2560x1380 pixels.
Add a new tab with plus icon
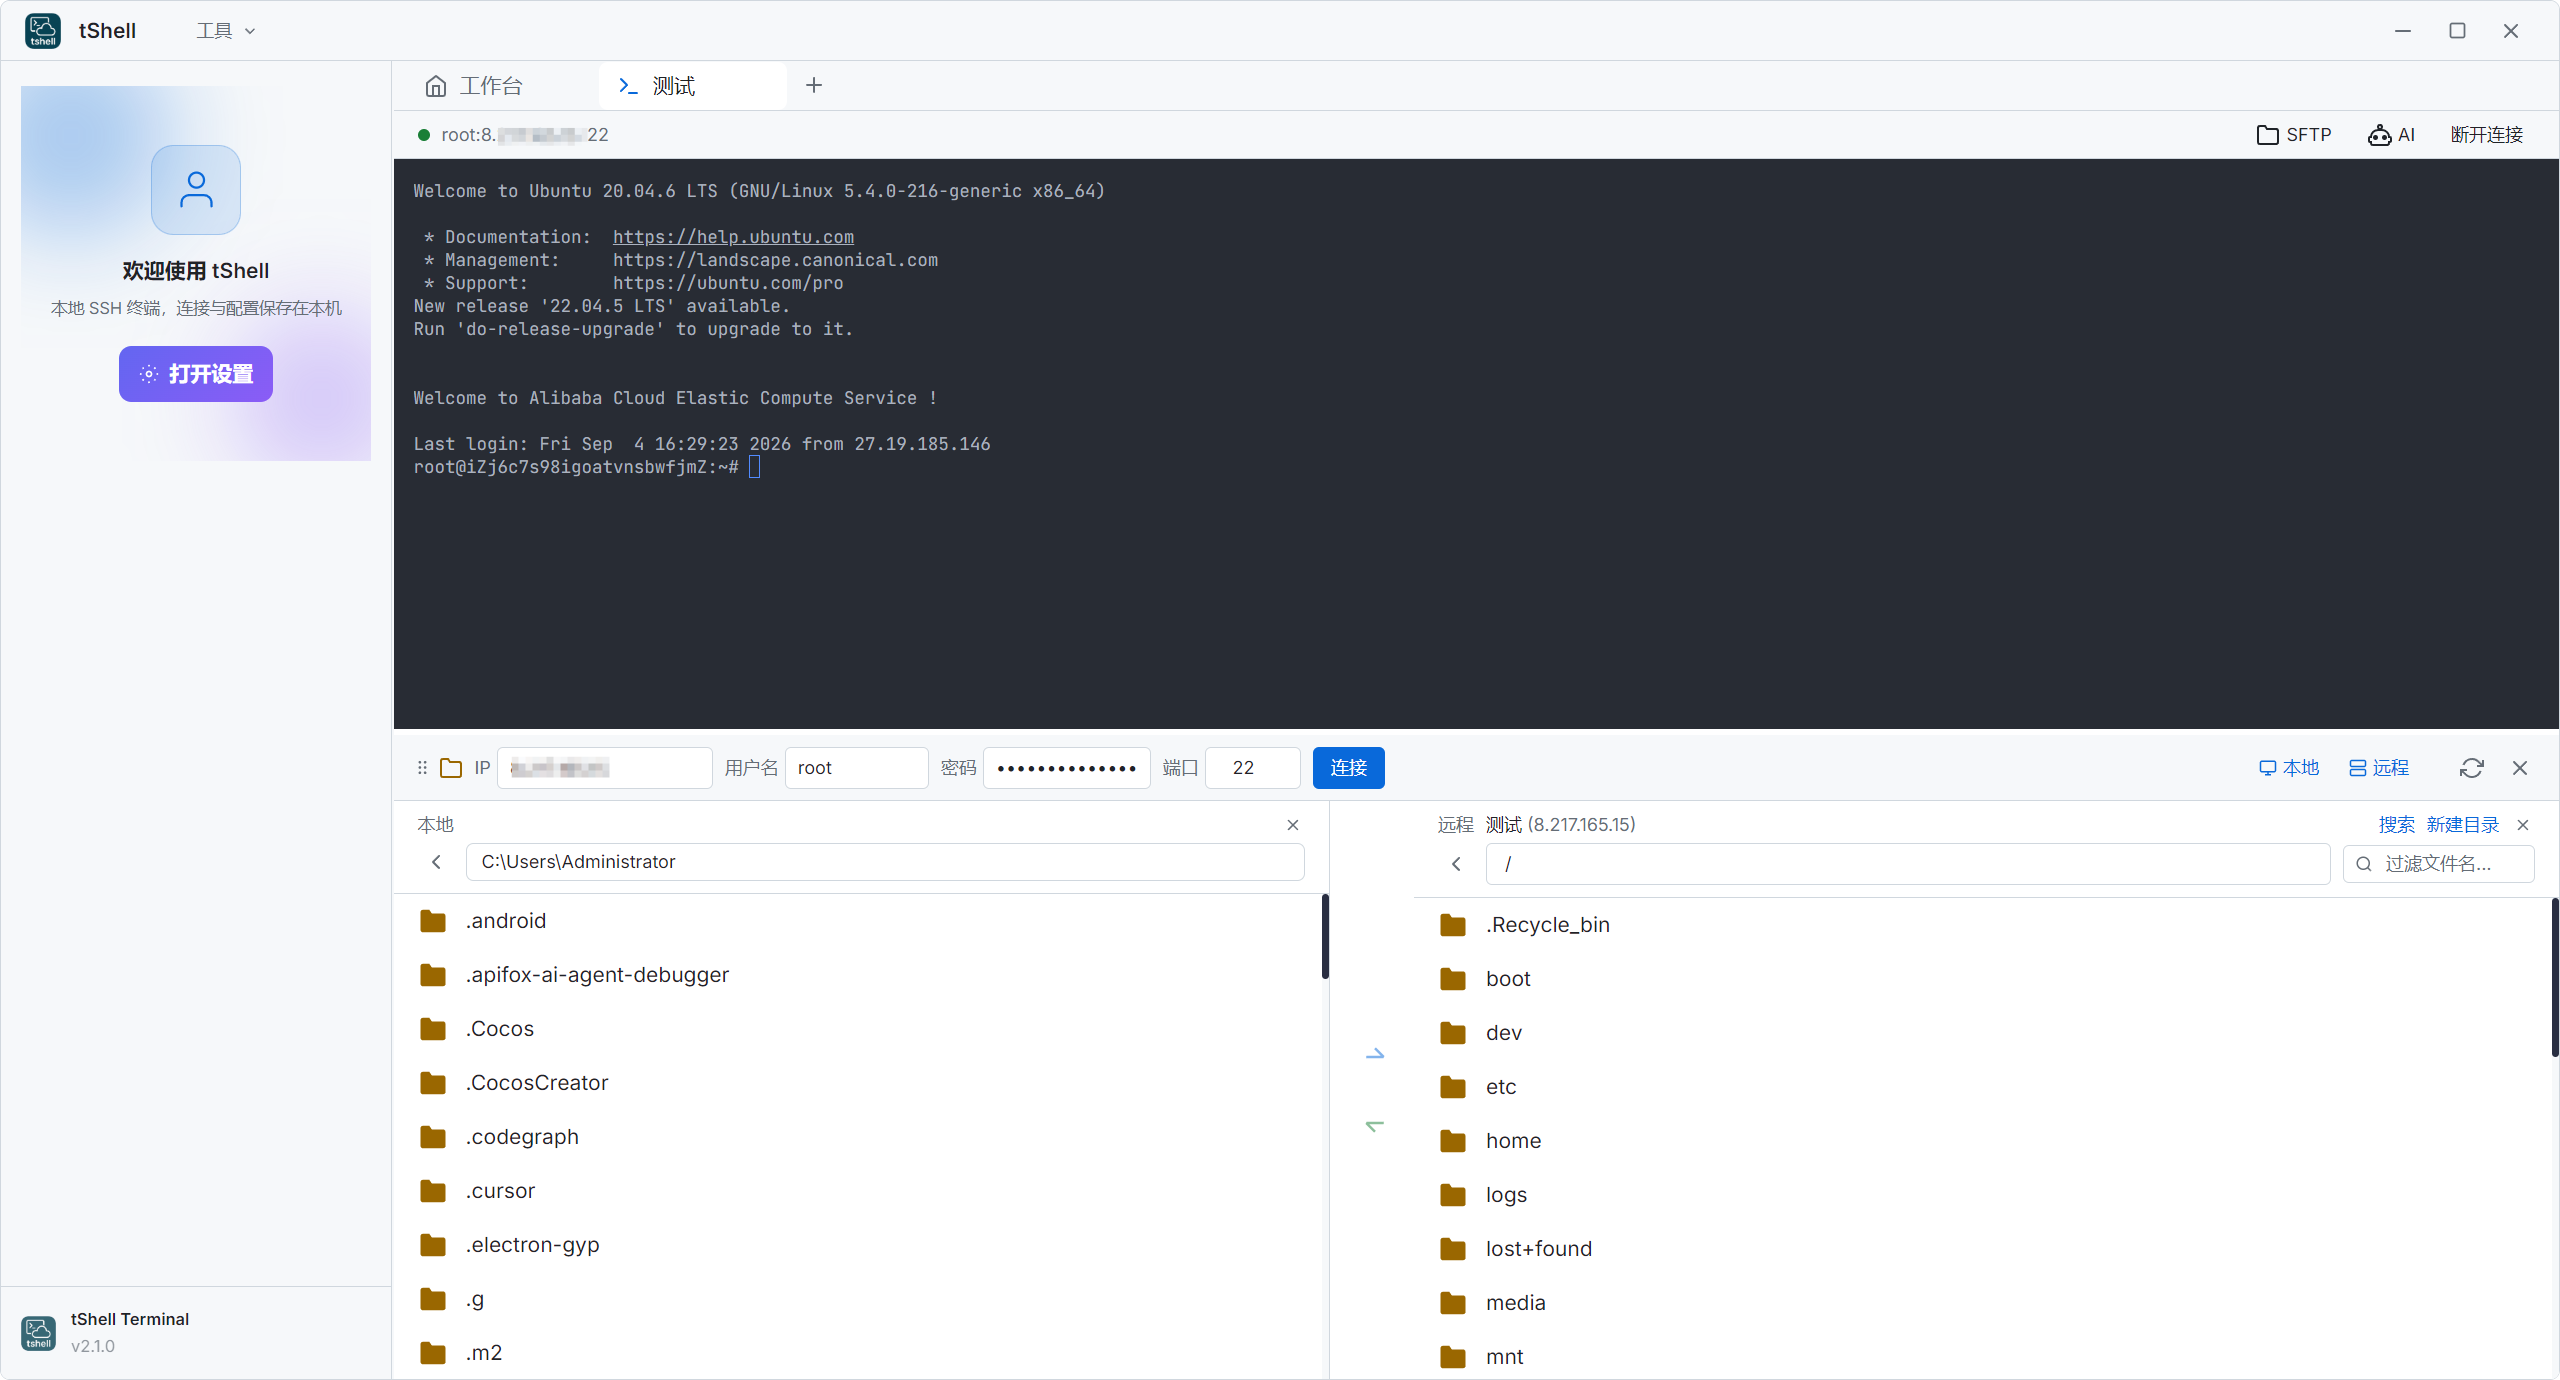814,86
